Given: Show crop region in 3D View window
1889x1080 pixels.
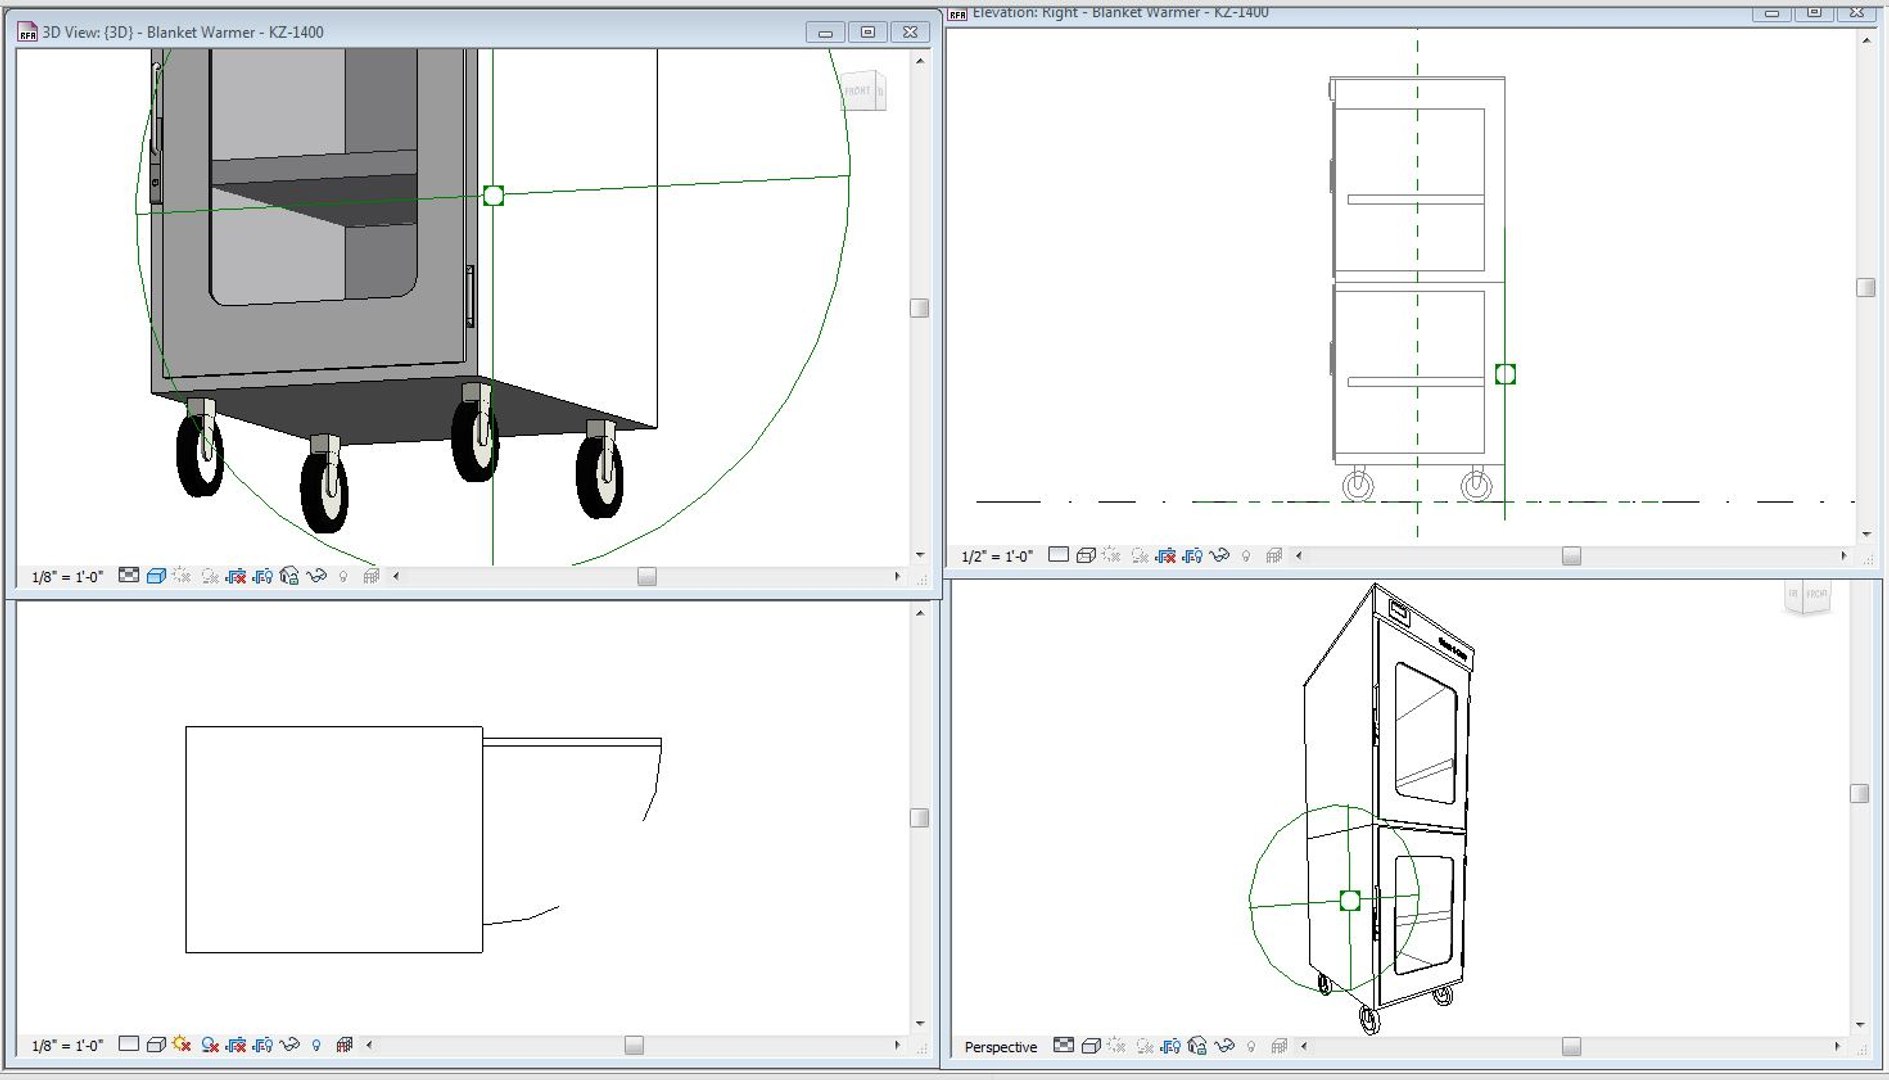Looking at the screenshot, I should pyautogui.click(x=263, y=576).
